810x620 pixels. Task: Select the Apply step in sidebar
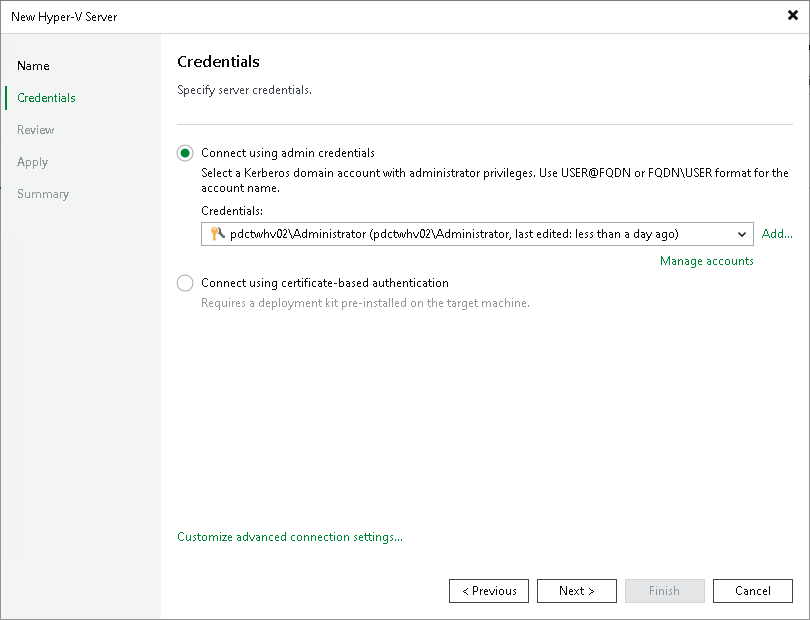pyautogui.click(x=32, y=162)
